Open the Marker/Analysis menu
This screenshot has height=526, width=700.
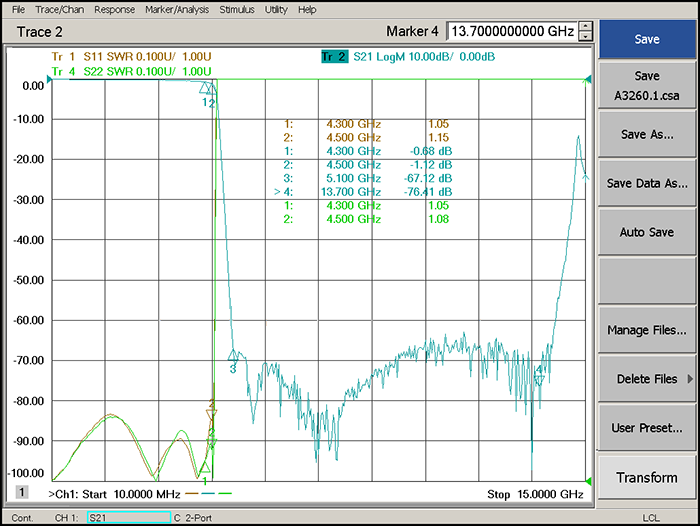click(177, 9)
